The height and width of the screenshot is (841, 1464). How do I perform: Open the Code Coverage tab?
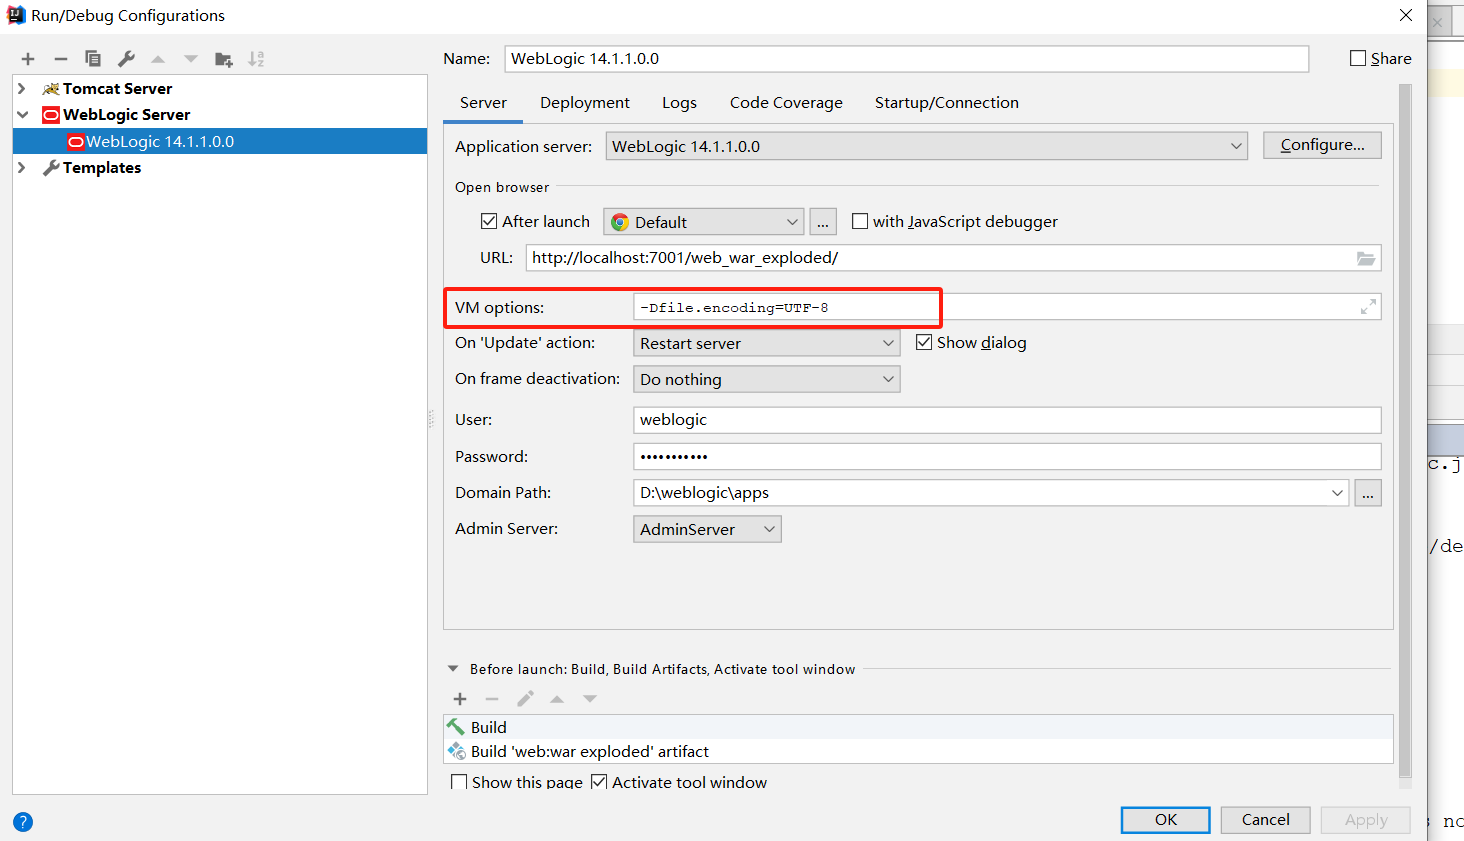pyautogui.click(x=786, y=102)
